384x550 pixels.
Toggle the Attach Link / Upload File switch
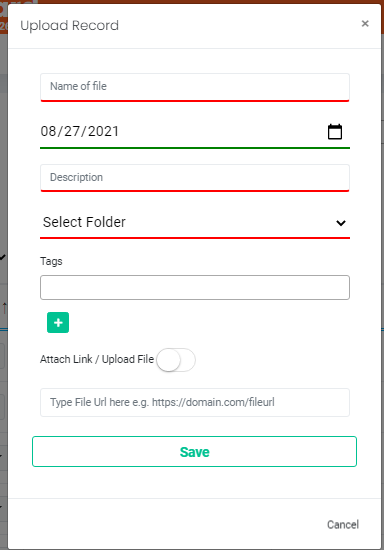point(176,360)
